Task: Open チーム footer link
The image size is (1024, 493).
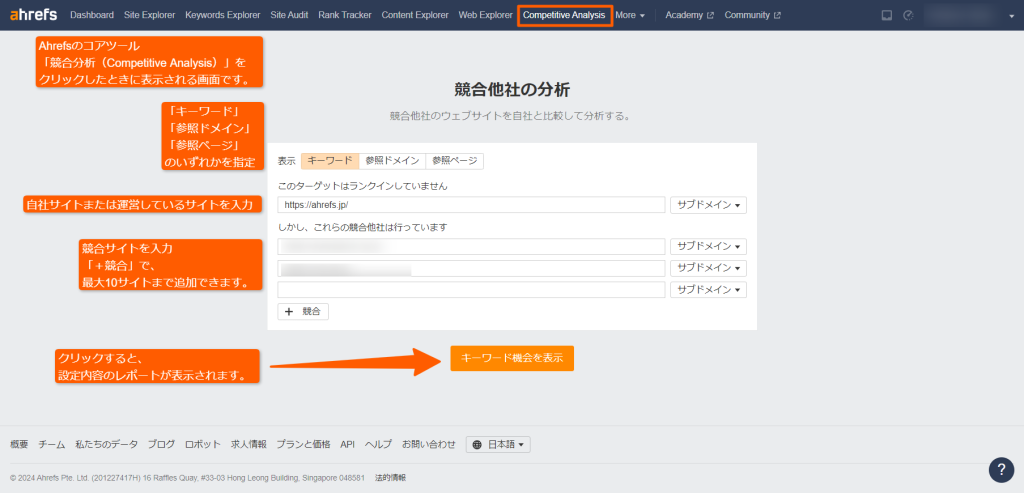Action: coord(52,444)
